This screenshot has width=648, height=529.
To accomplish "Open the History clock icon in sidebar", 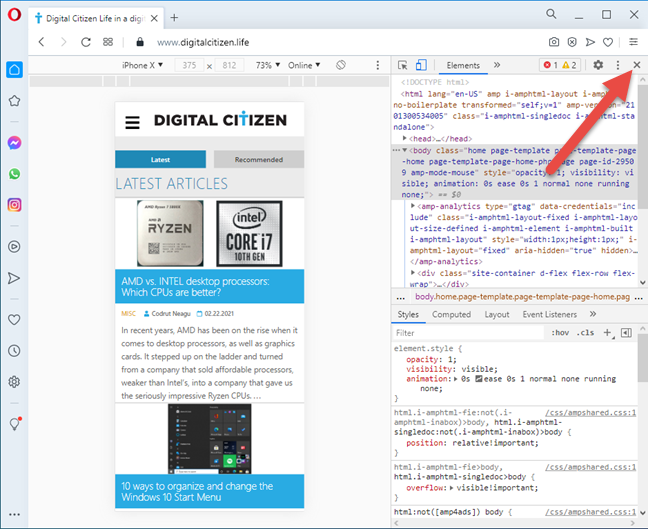I will 15,350.
